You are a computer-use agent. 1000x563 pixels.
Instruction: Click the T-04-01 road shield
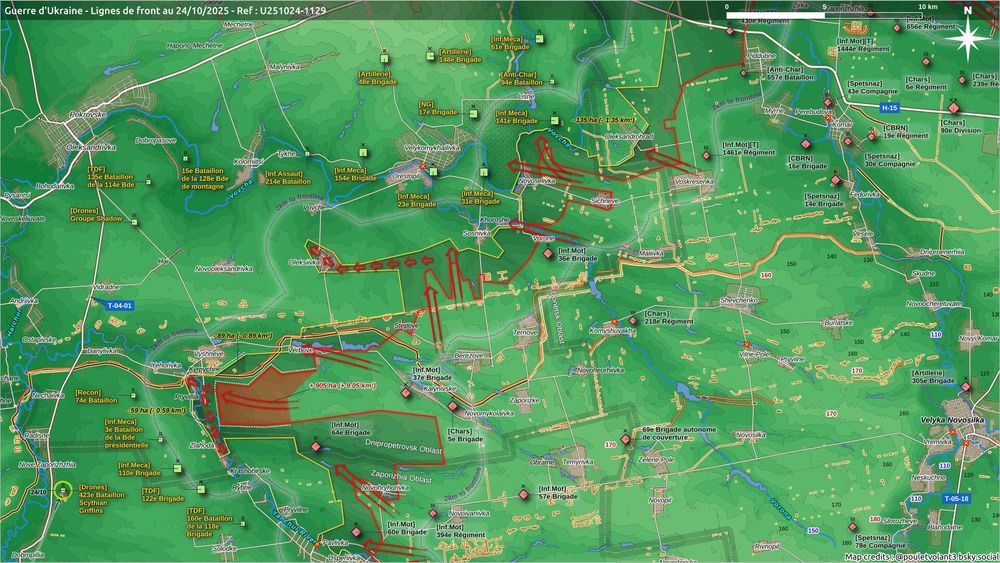pos(119,305)
